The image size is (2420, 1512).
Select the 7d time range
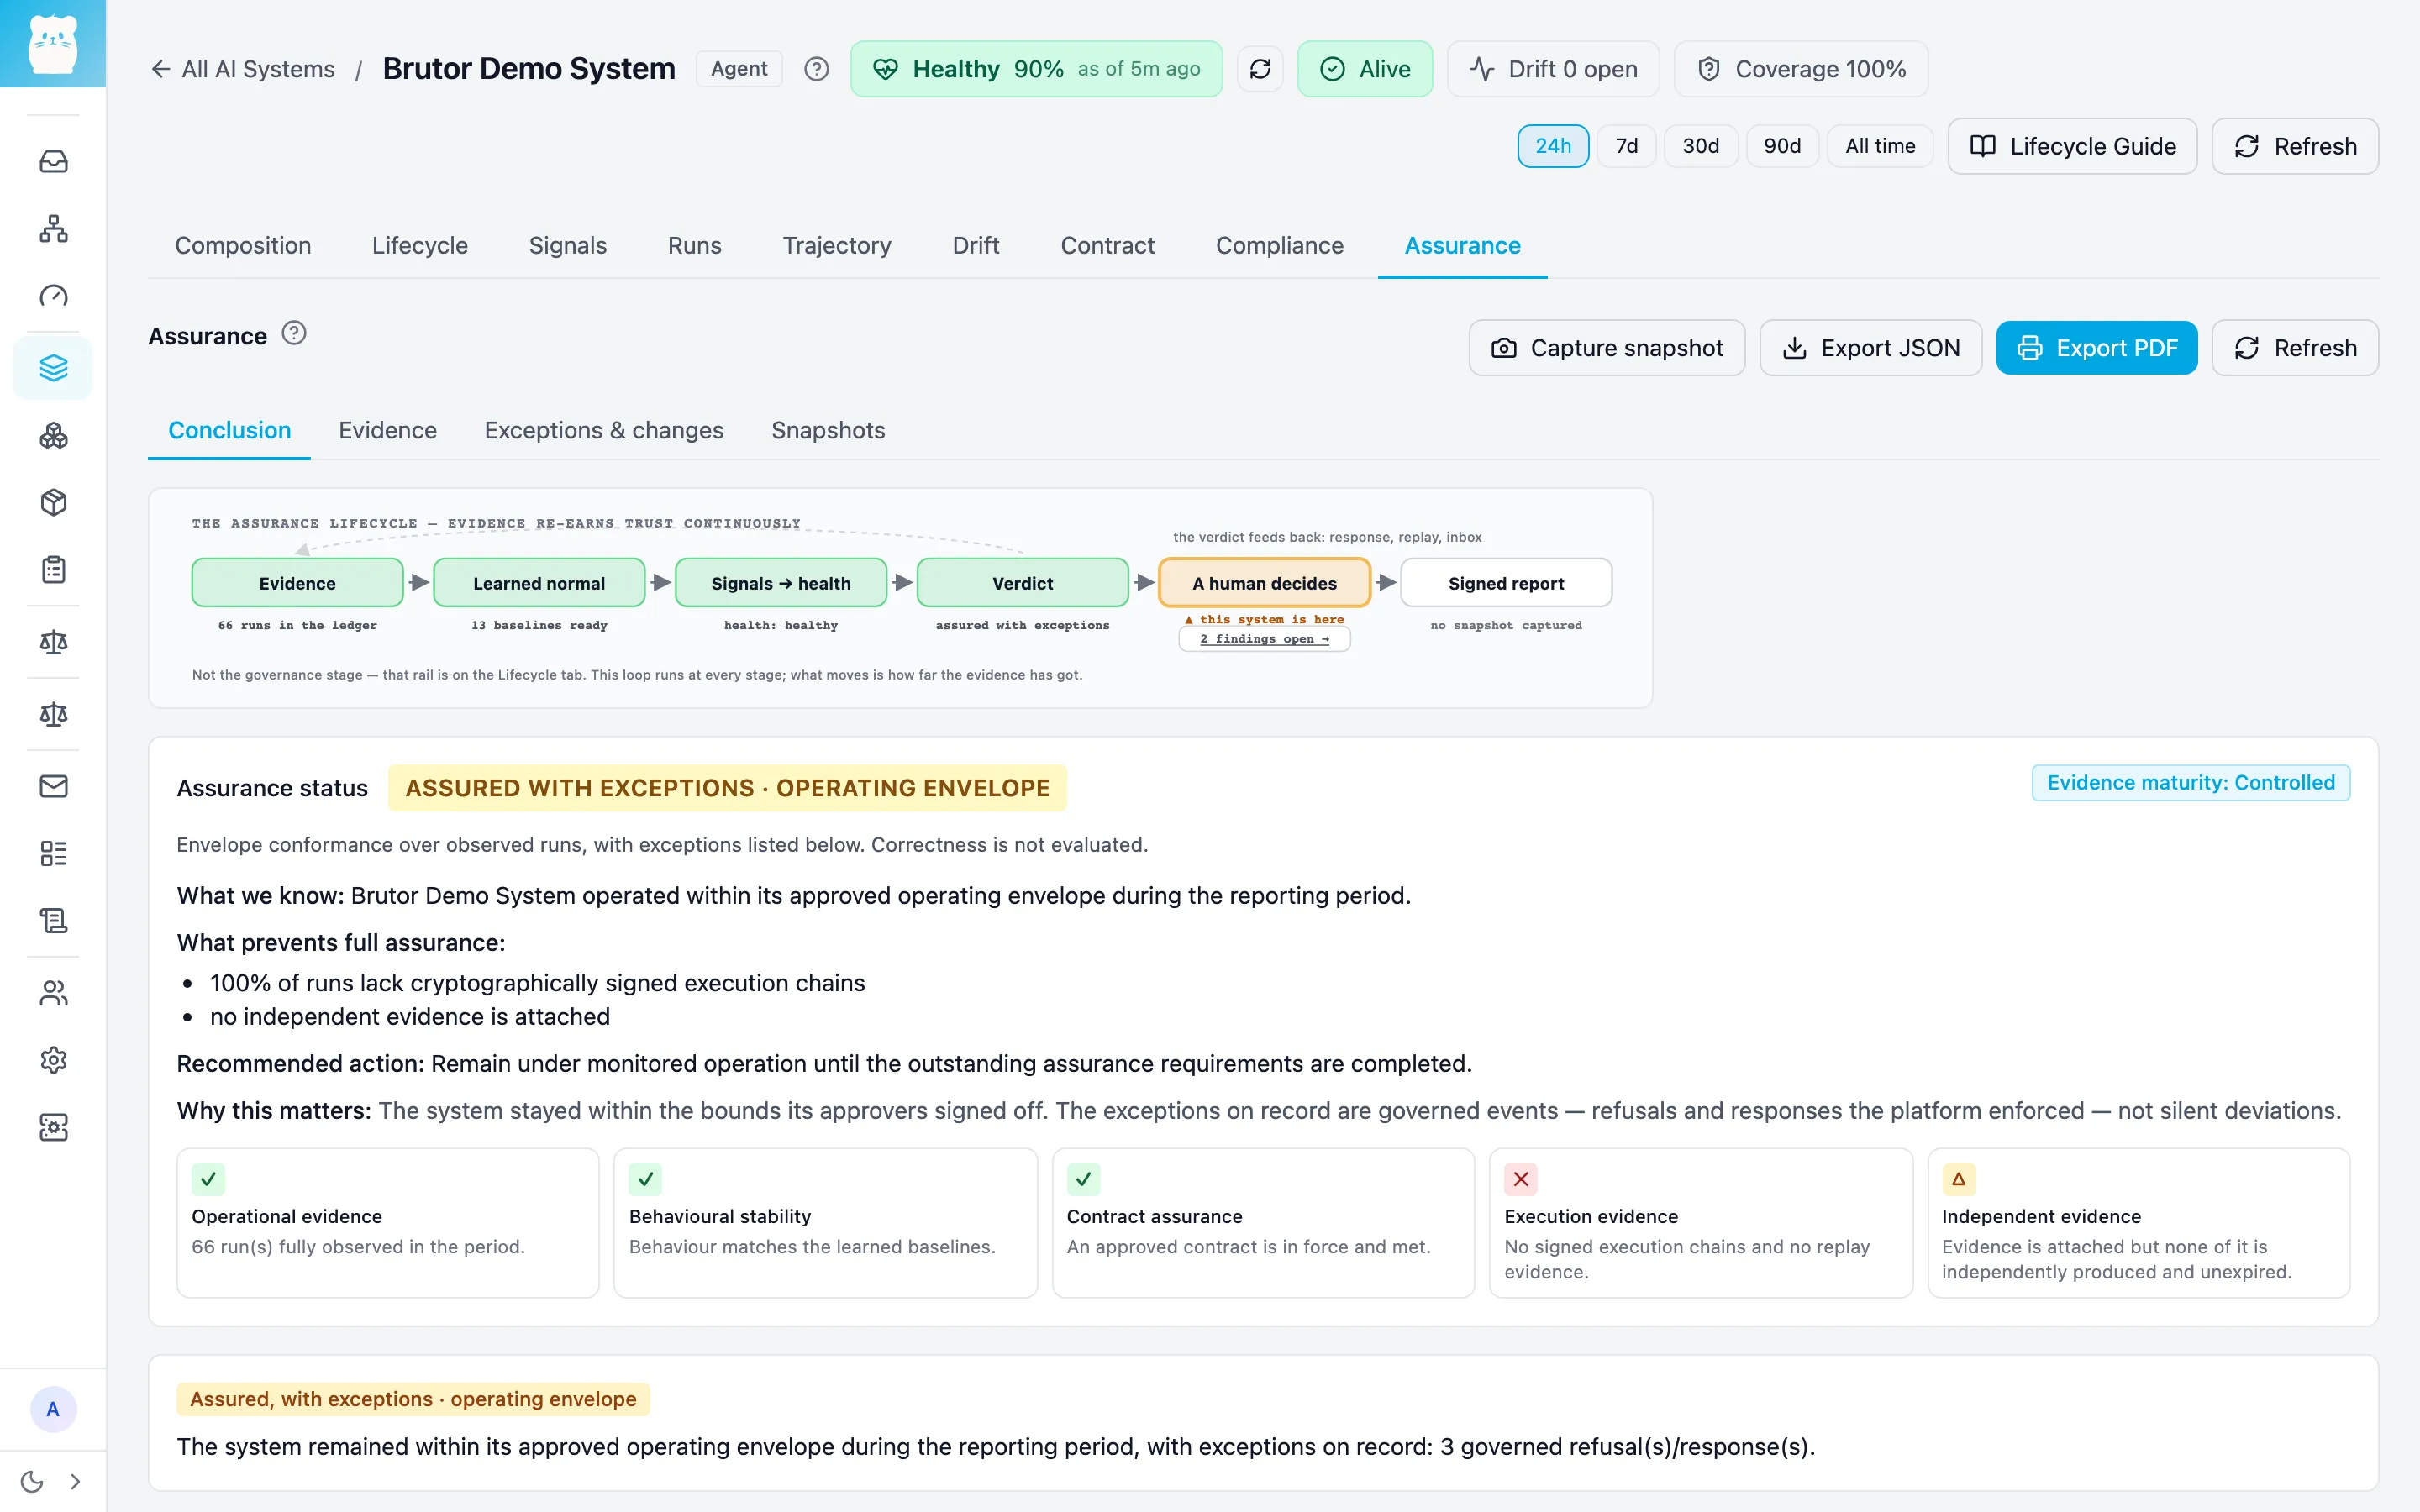tap(1626, 146)
